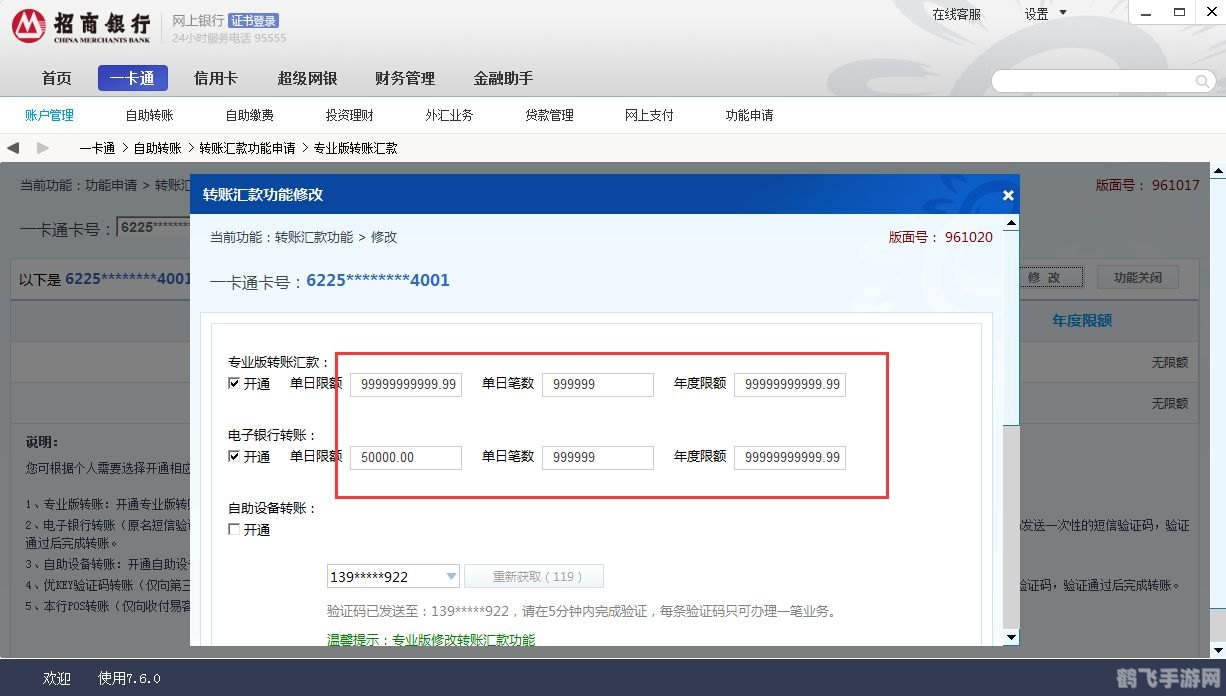This screenshot has height=696, width=1226.
Task: Click the forward navigation arrow
Action: (x=42, y=147)
